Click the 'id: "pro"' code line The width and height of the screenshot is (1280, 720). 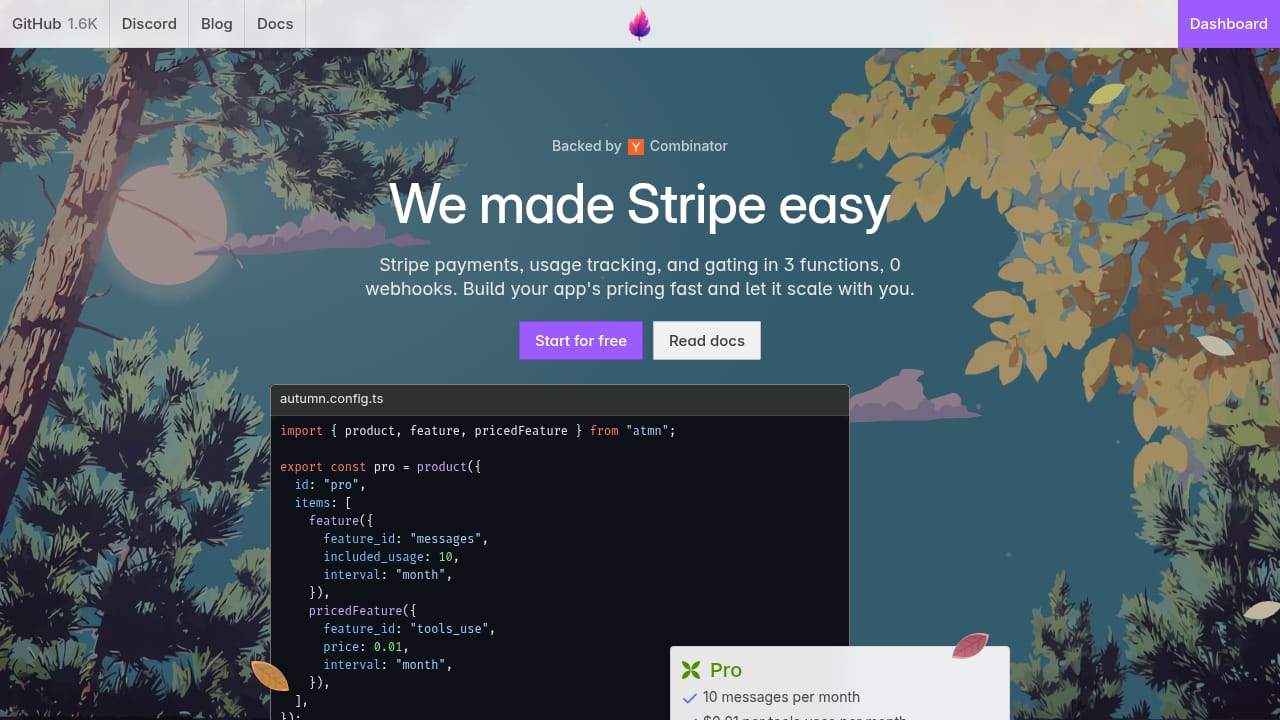pyautogui.click(x=330, y=485)
